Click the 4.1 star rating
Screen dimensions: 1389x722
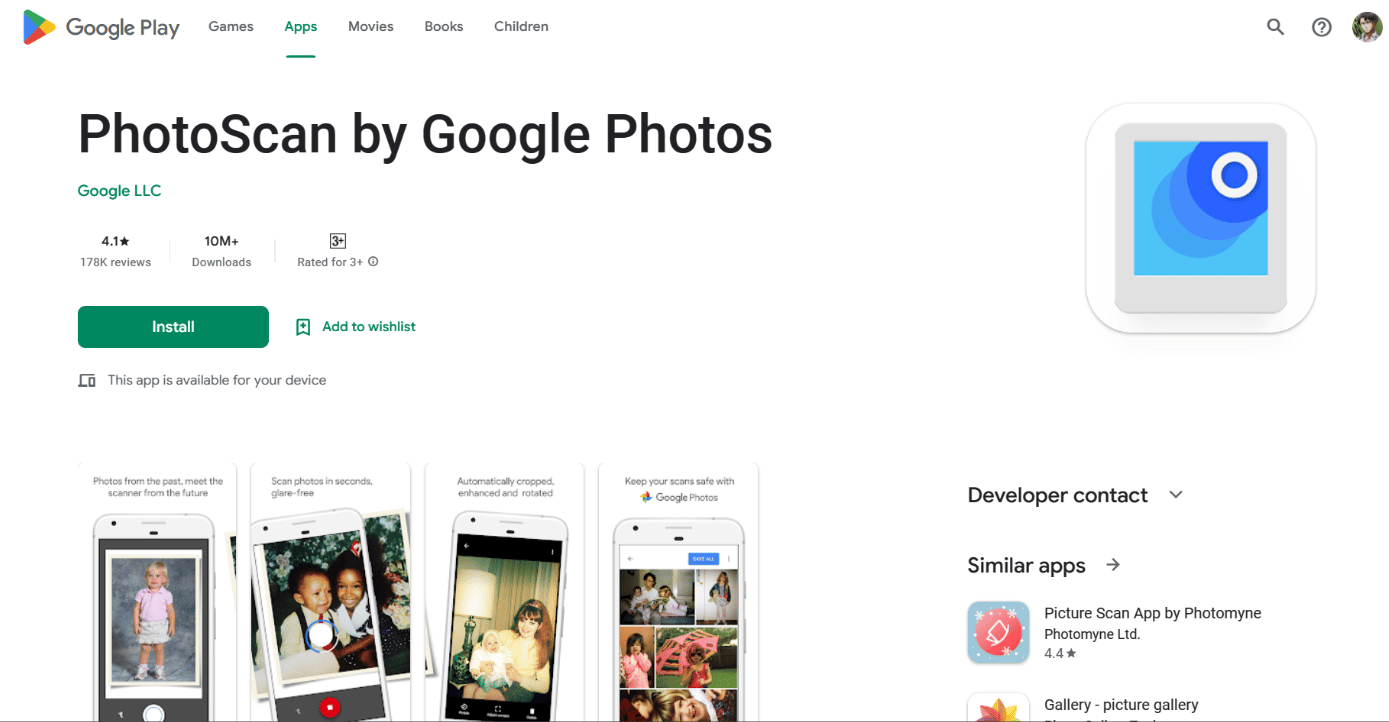116,241
